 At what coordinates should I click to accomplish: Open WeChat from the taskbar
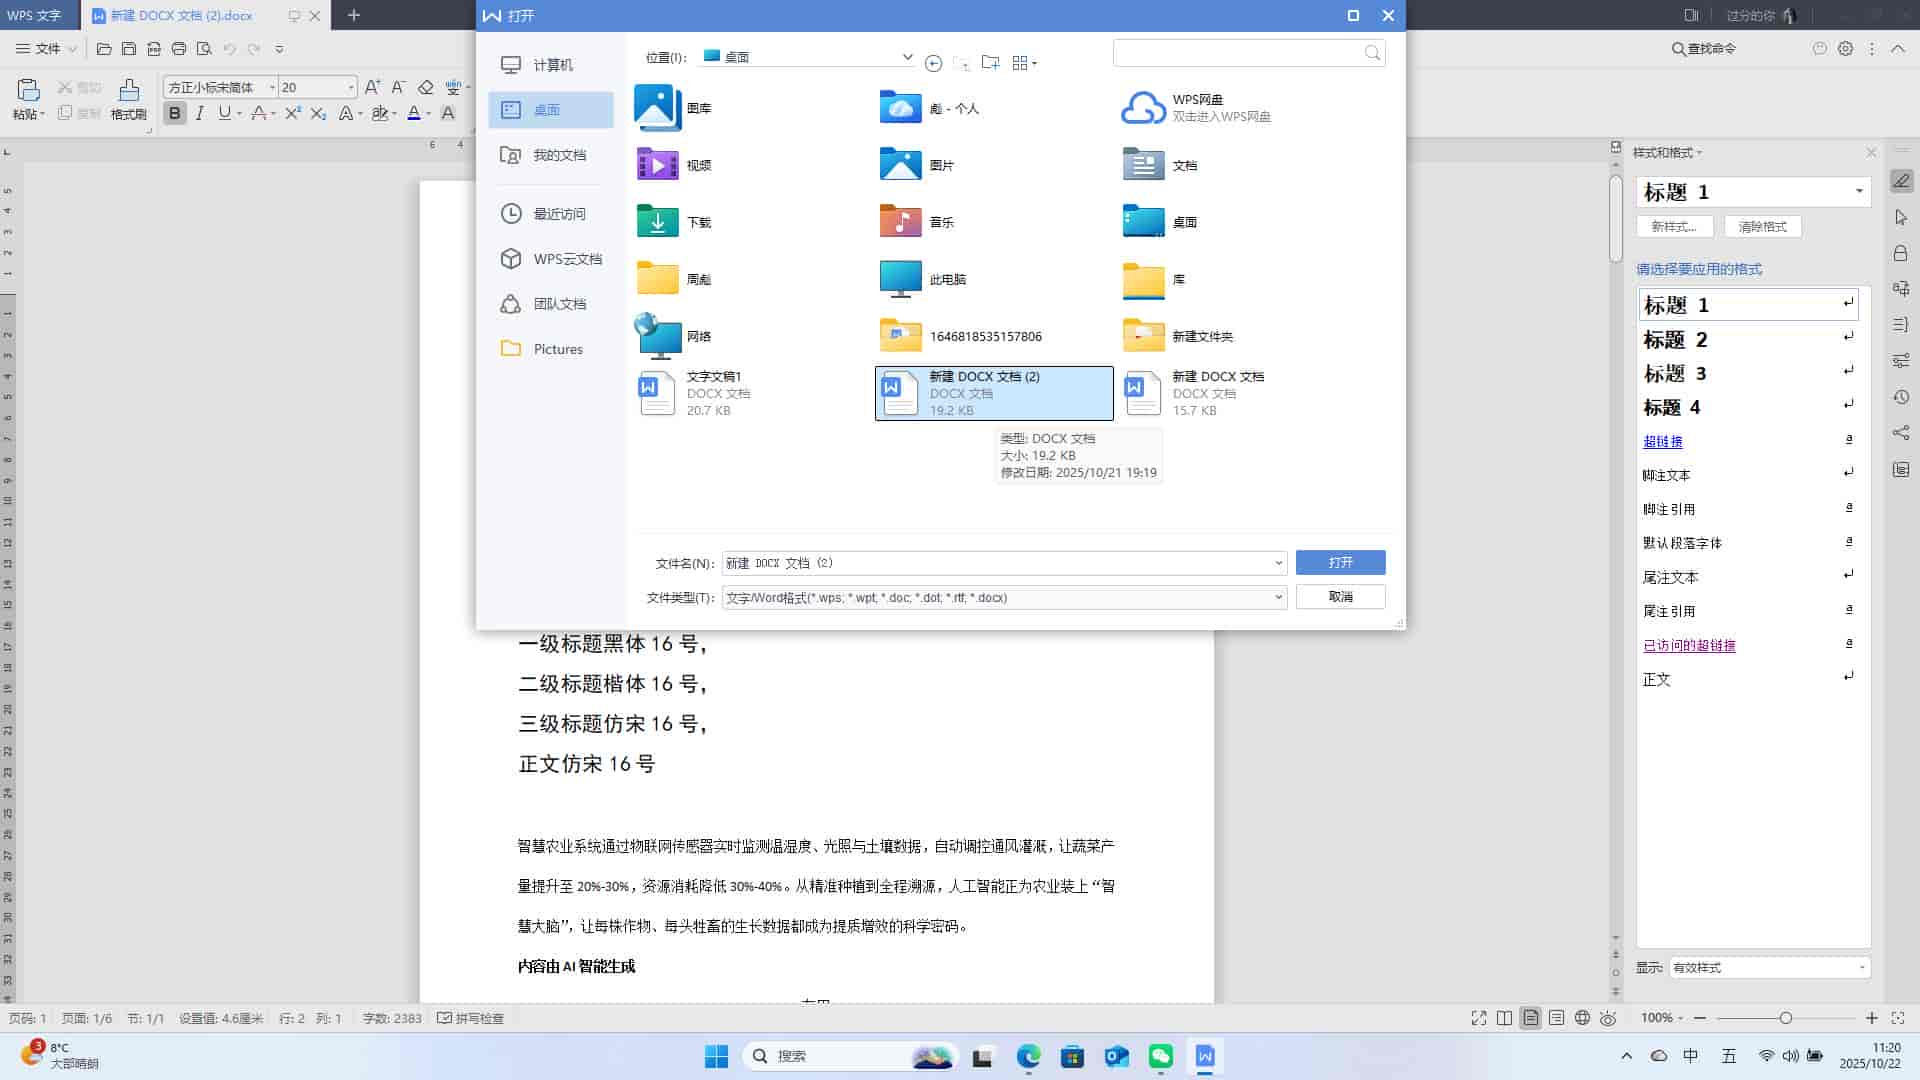[x=1160, y=1056]
